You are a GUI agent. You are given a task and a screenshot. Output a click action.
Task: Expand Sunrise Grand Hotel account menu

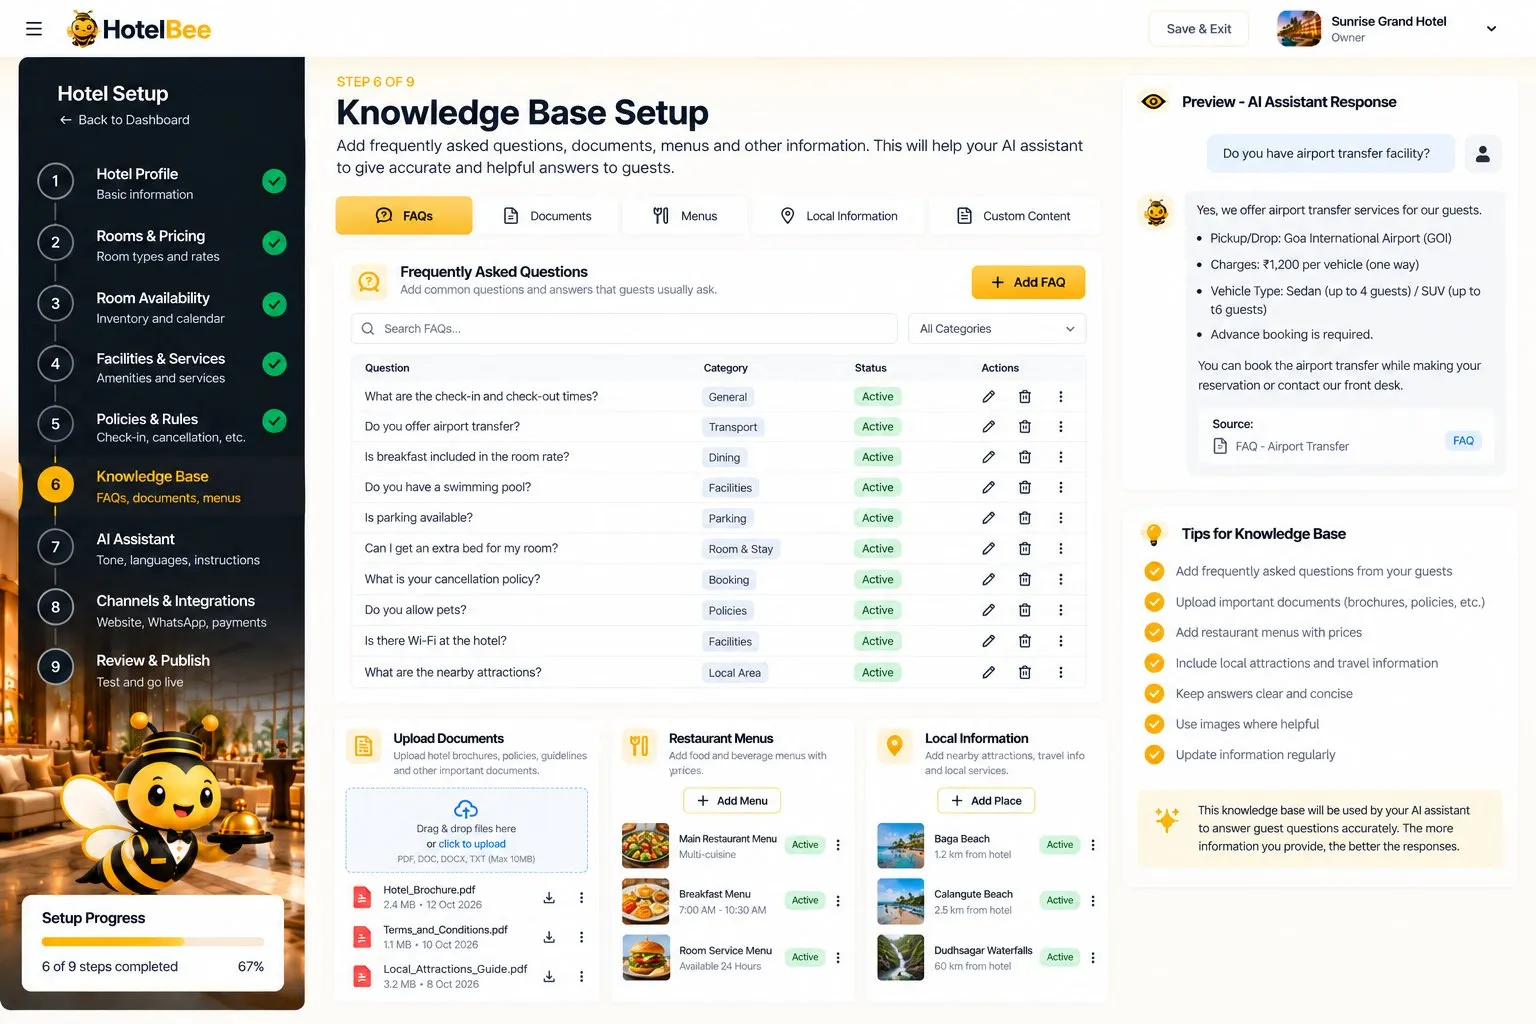(1491, 29)
